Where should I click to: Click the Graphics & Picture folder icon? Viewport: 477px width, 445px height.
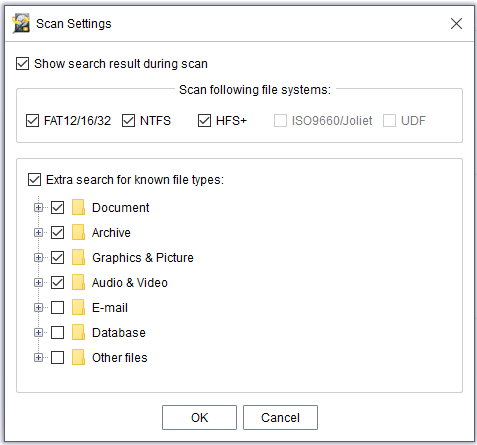pos(78,257)
